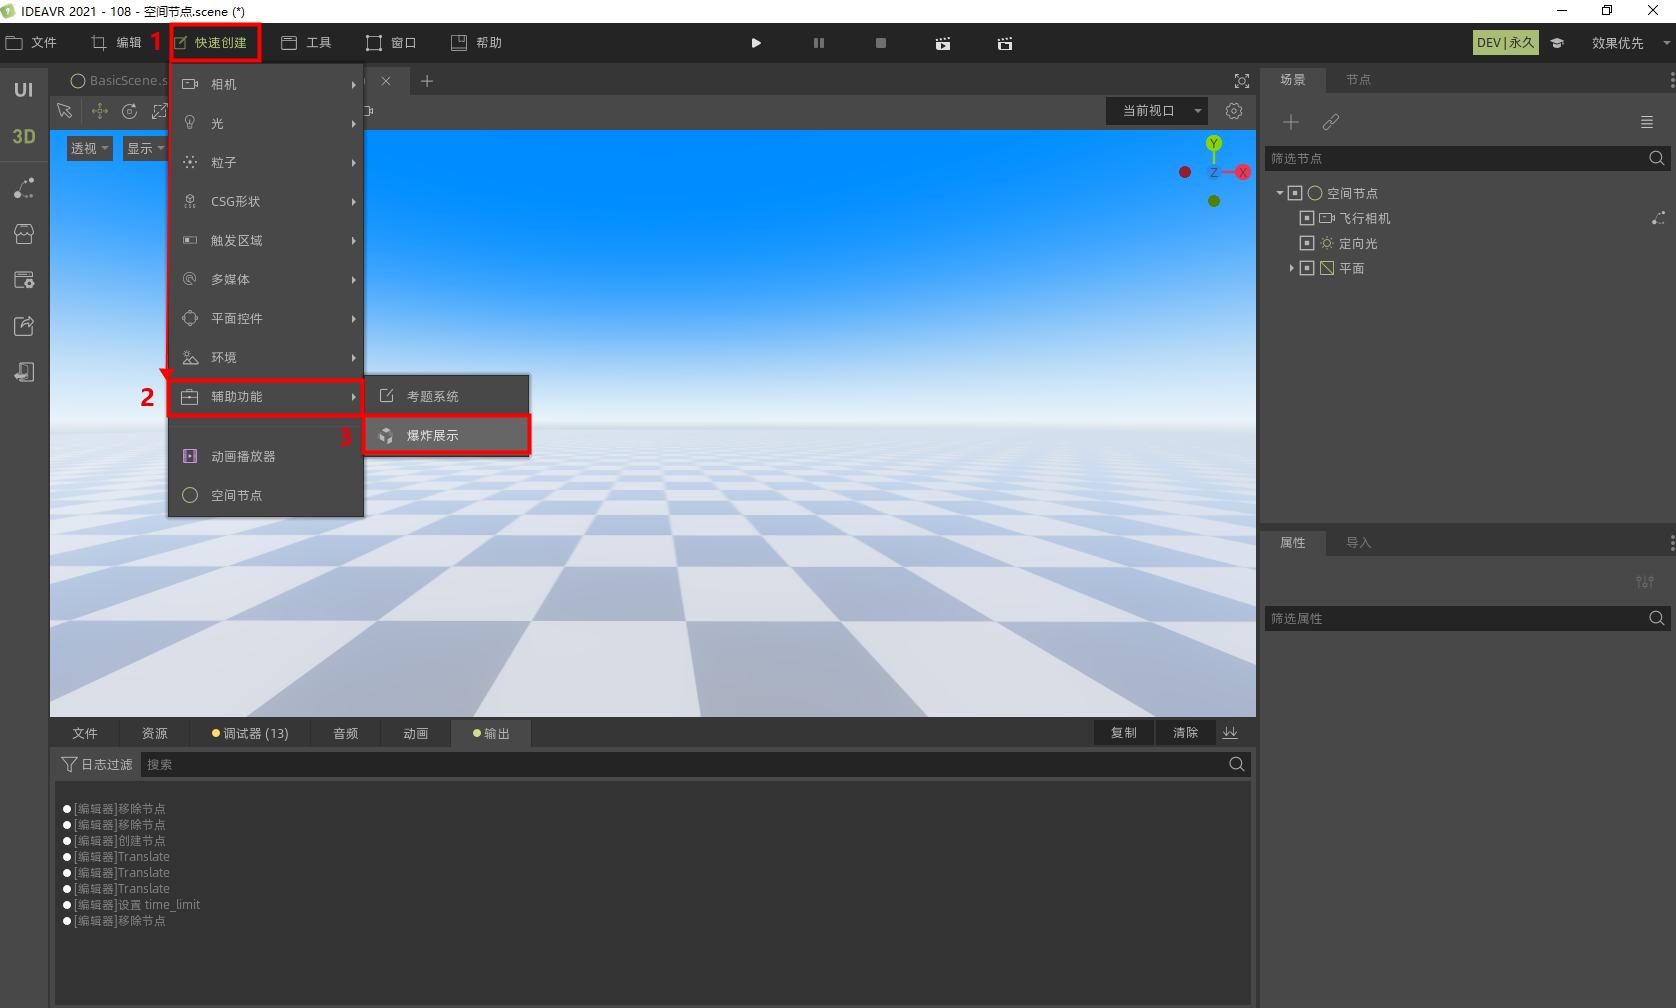Viewport: 1676px width, 1008px height.
Task: Switch to 3D editing mode
Action: point(23,137)
